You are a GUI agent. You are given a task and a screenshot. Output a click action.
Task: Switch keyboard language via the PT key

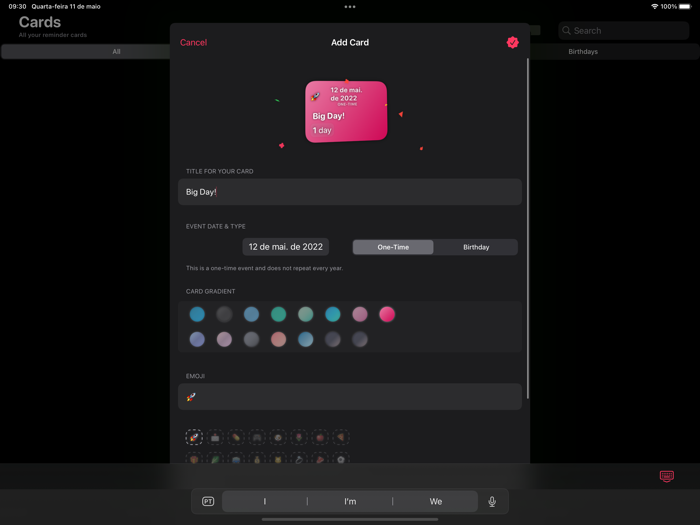208,501
